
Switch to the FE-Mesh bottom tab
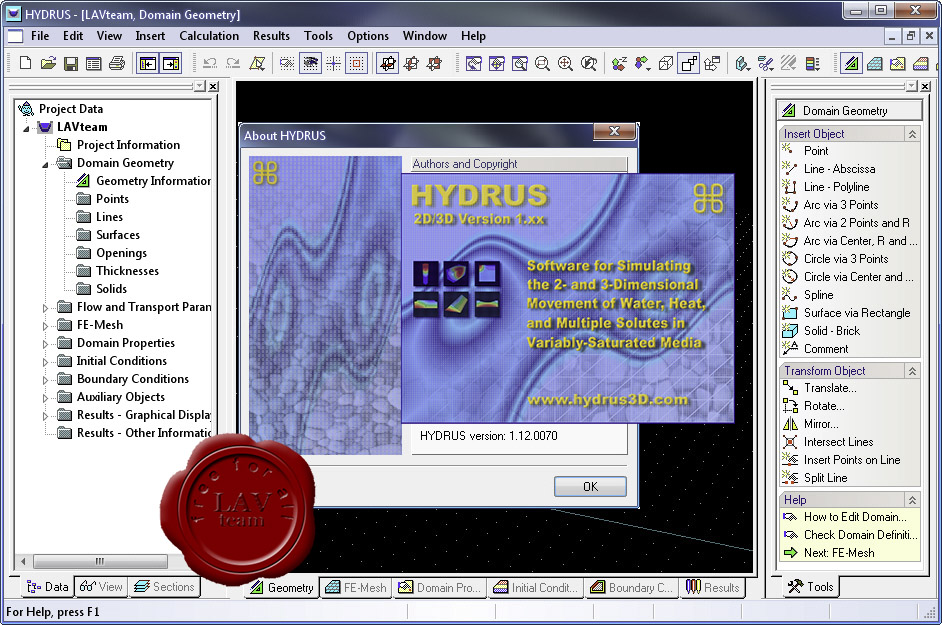pyautogui.click(x=356, y=588)
